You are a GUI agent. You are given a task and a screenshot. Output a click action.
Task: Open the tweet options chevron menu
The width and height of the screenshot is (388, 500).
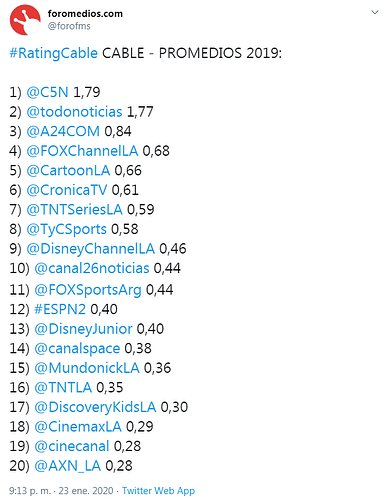tap(375, 12)
